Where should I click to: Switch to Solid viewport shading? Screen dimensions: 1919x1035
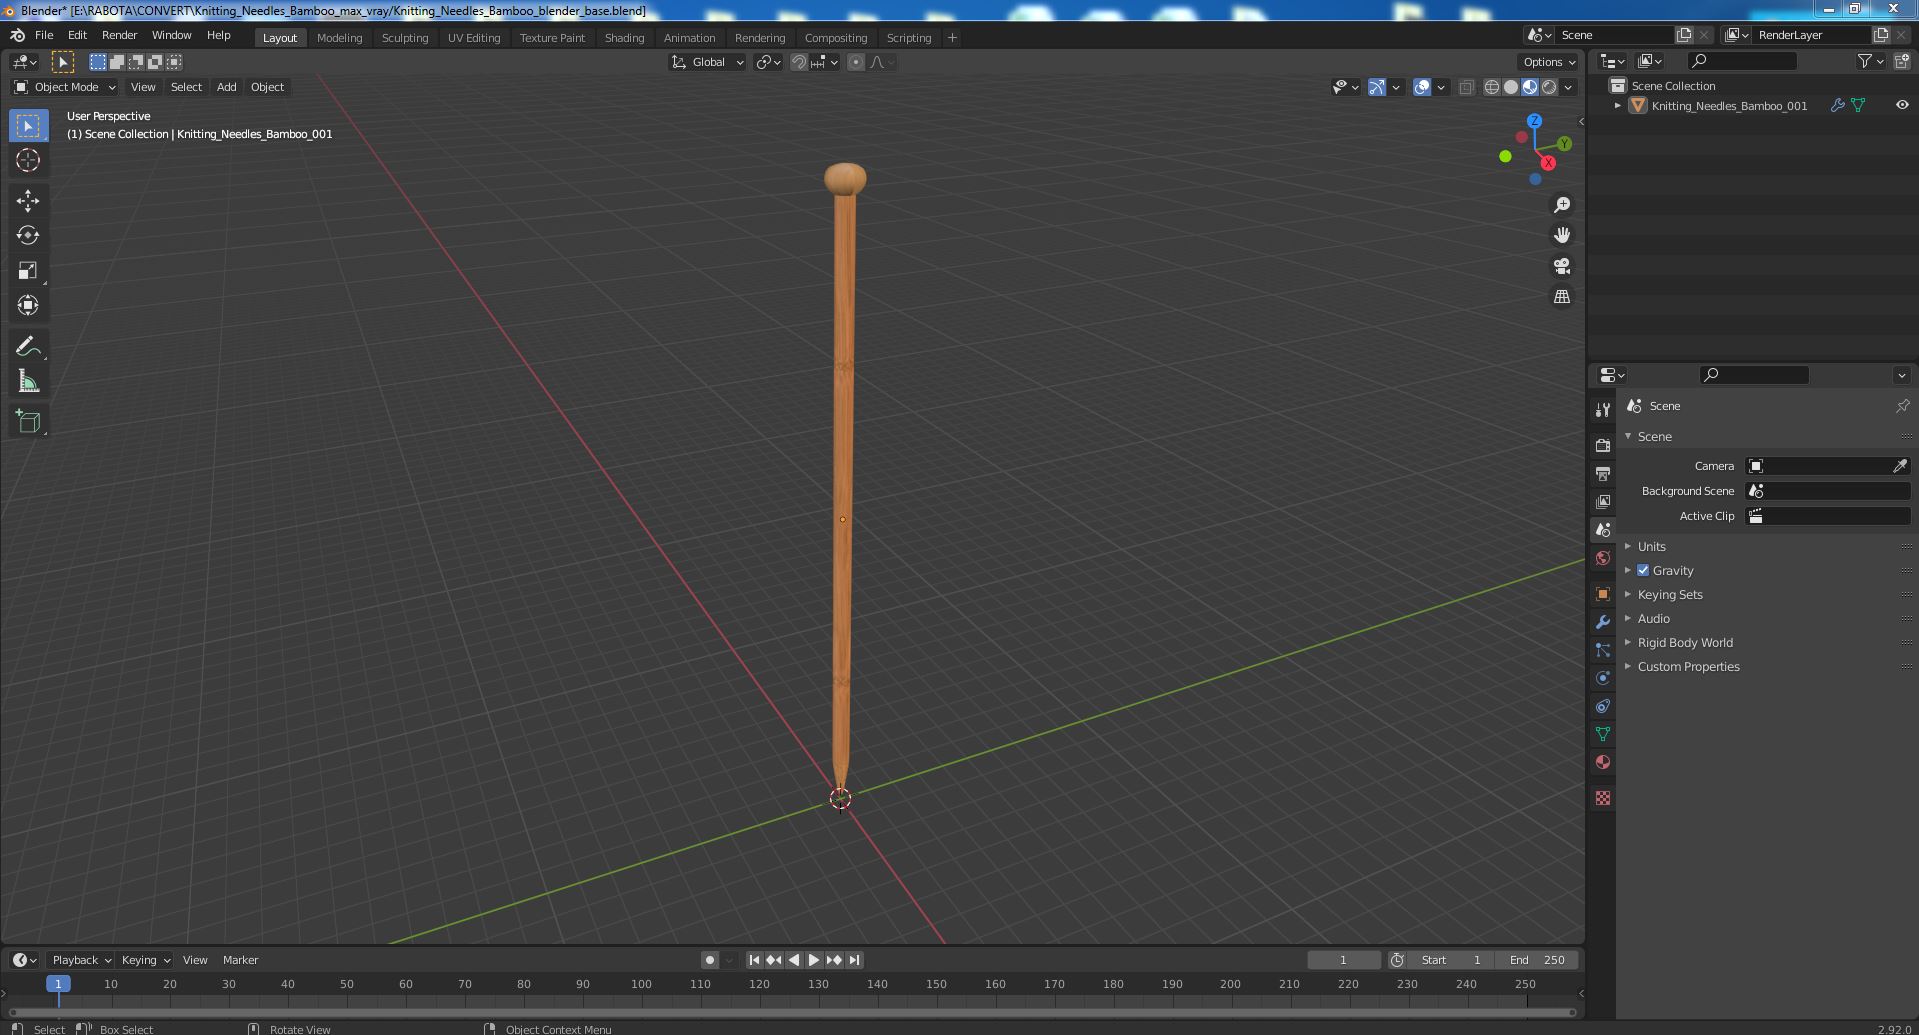click(1511, 88)
